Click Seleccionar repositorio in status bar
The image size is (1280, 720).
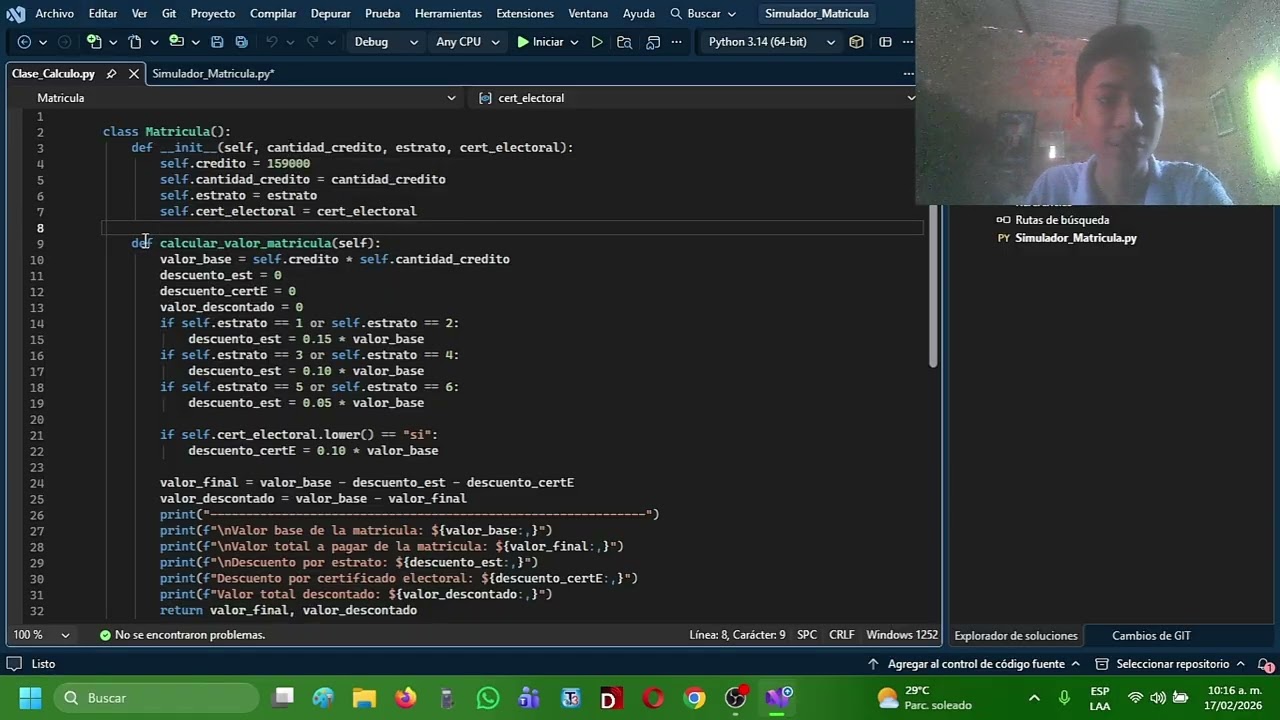[1170, 664]
